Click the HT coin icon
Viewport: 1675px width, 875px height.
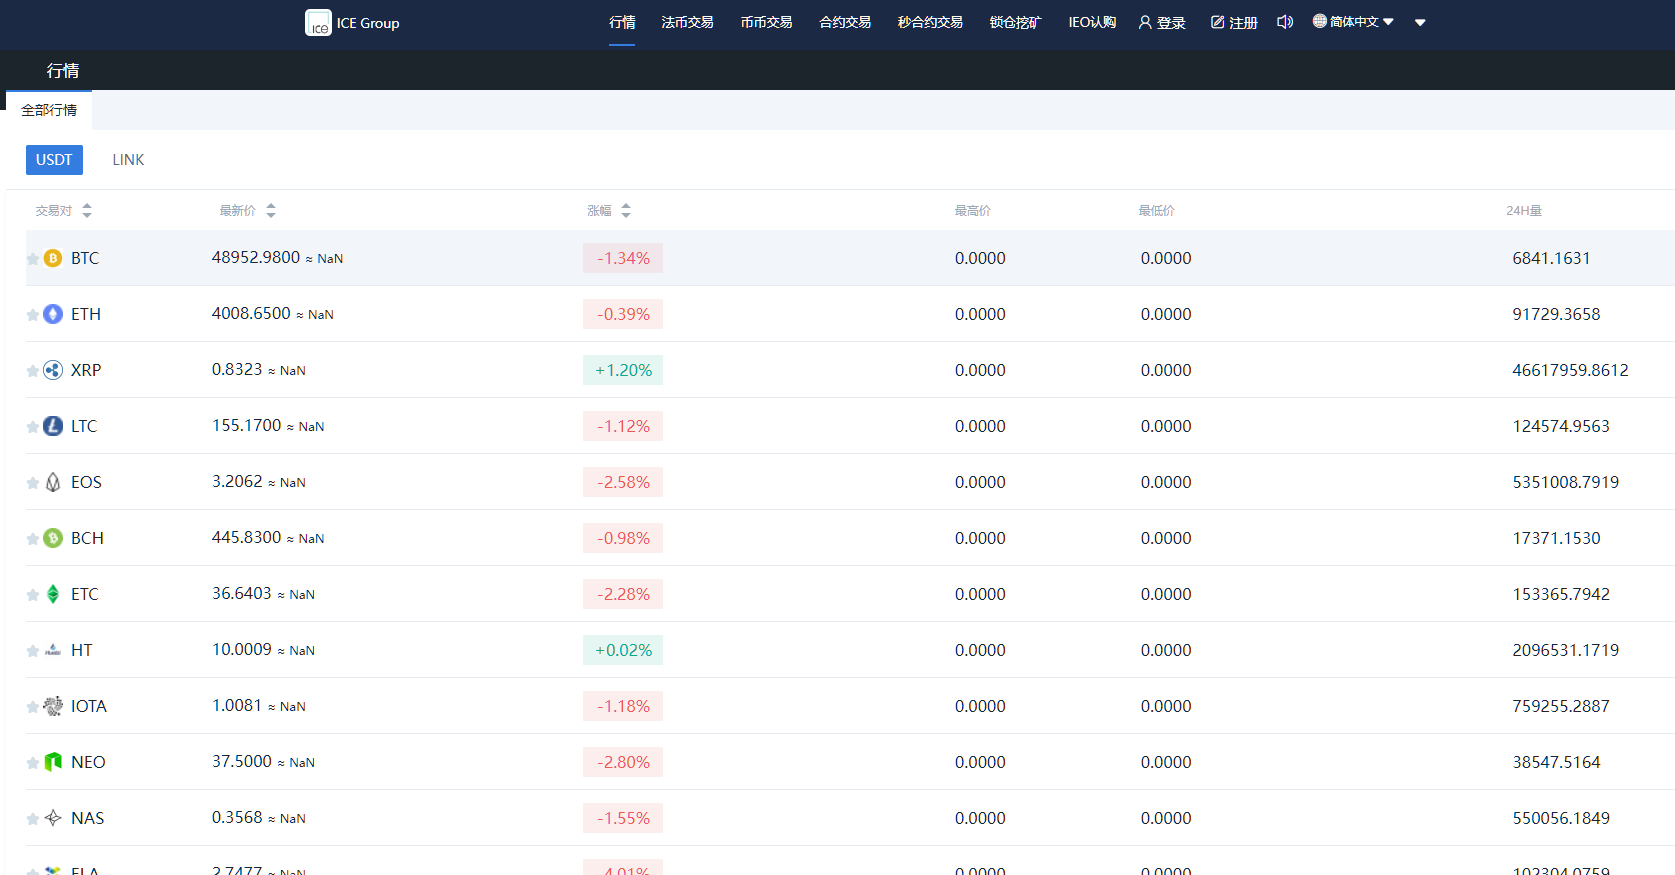53,650
